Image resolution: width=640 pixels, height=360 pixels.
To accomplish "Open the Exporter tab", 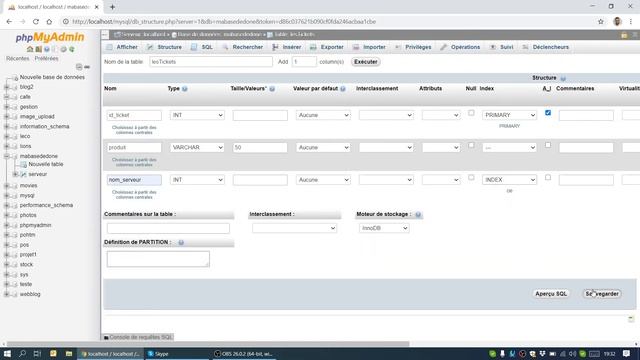I will pos(327,47).
